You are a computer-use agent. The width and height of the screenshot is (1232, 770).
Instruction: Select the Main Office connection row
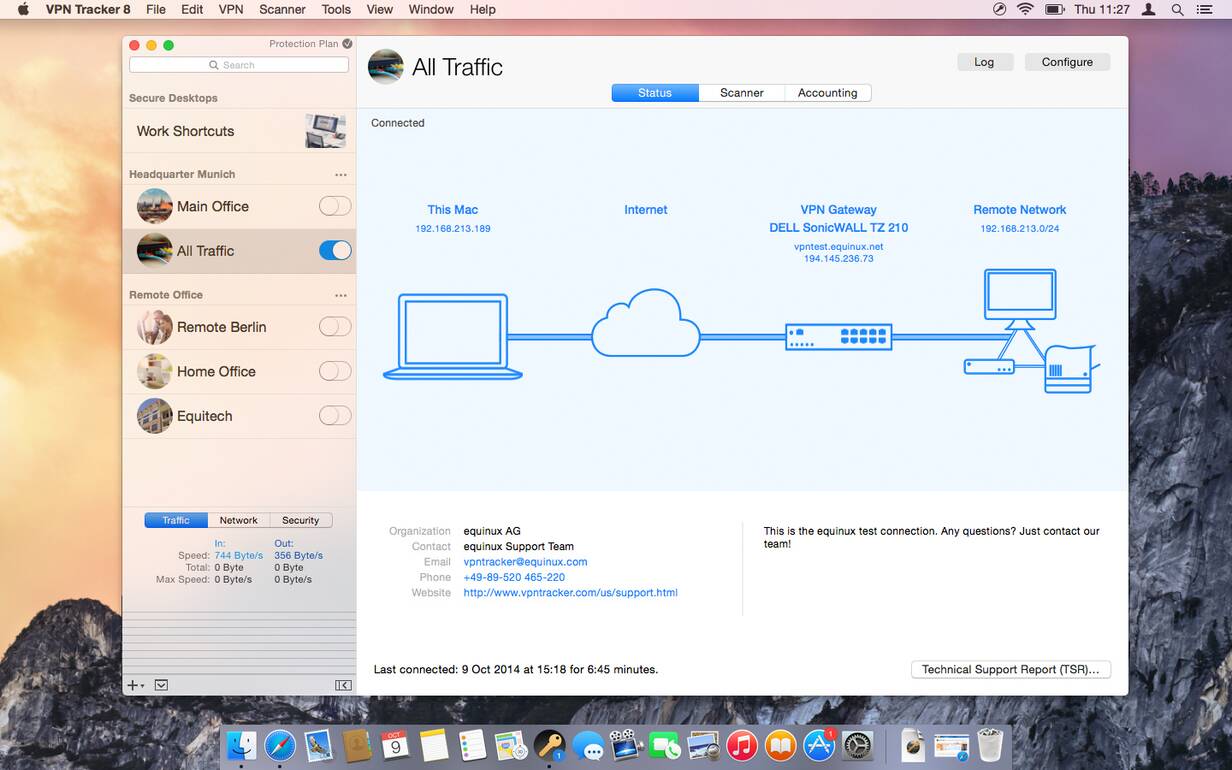point(239,206)
